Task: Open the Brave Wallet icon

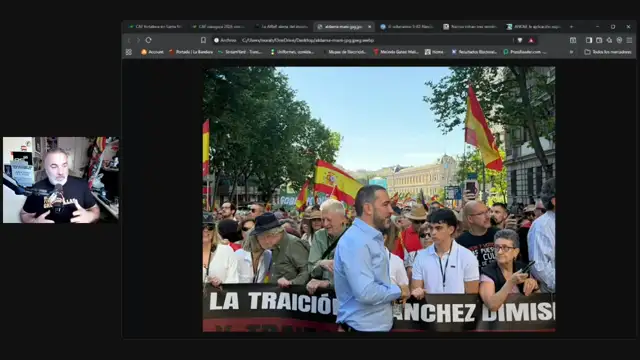Action: pos(599,40)
